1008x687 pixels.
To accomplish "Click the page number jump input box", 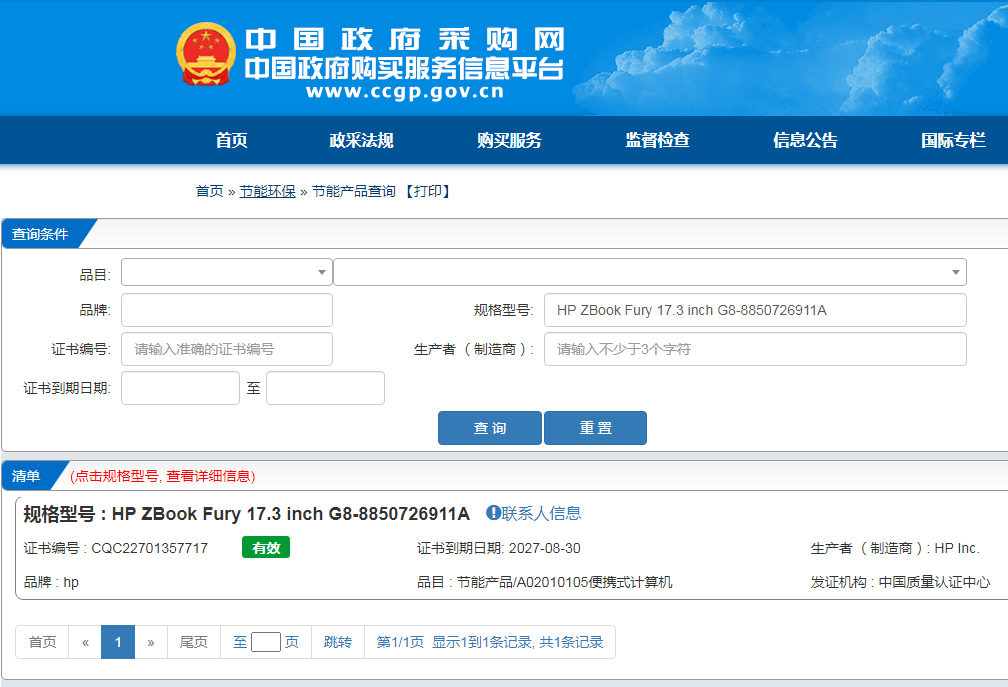I will click(266, 642).
